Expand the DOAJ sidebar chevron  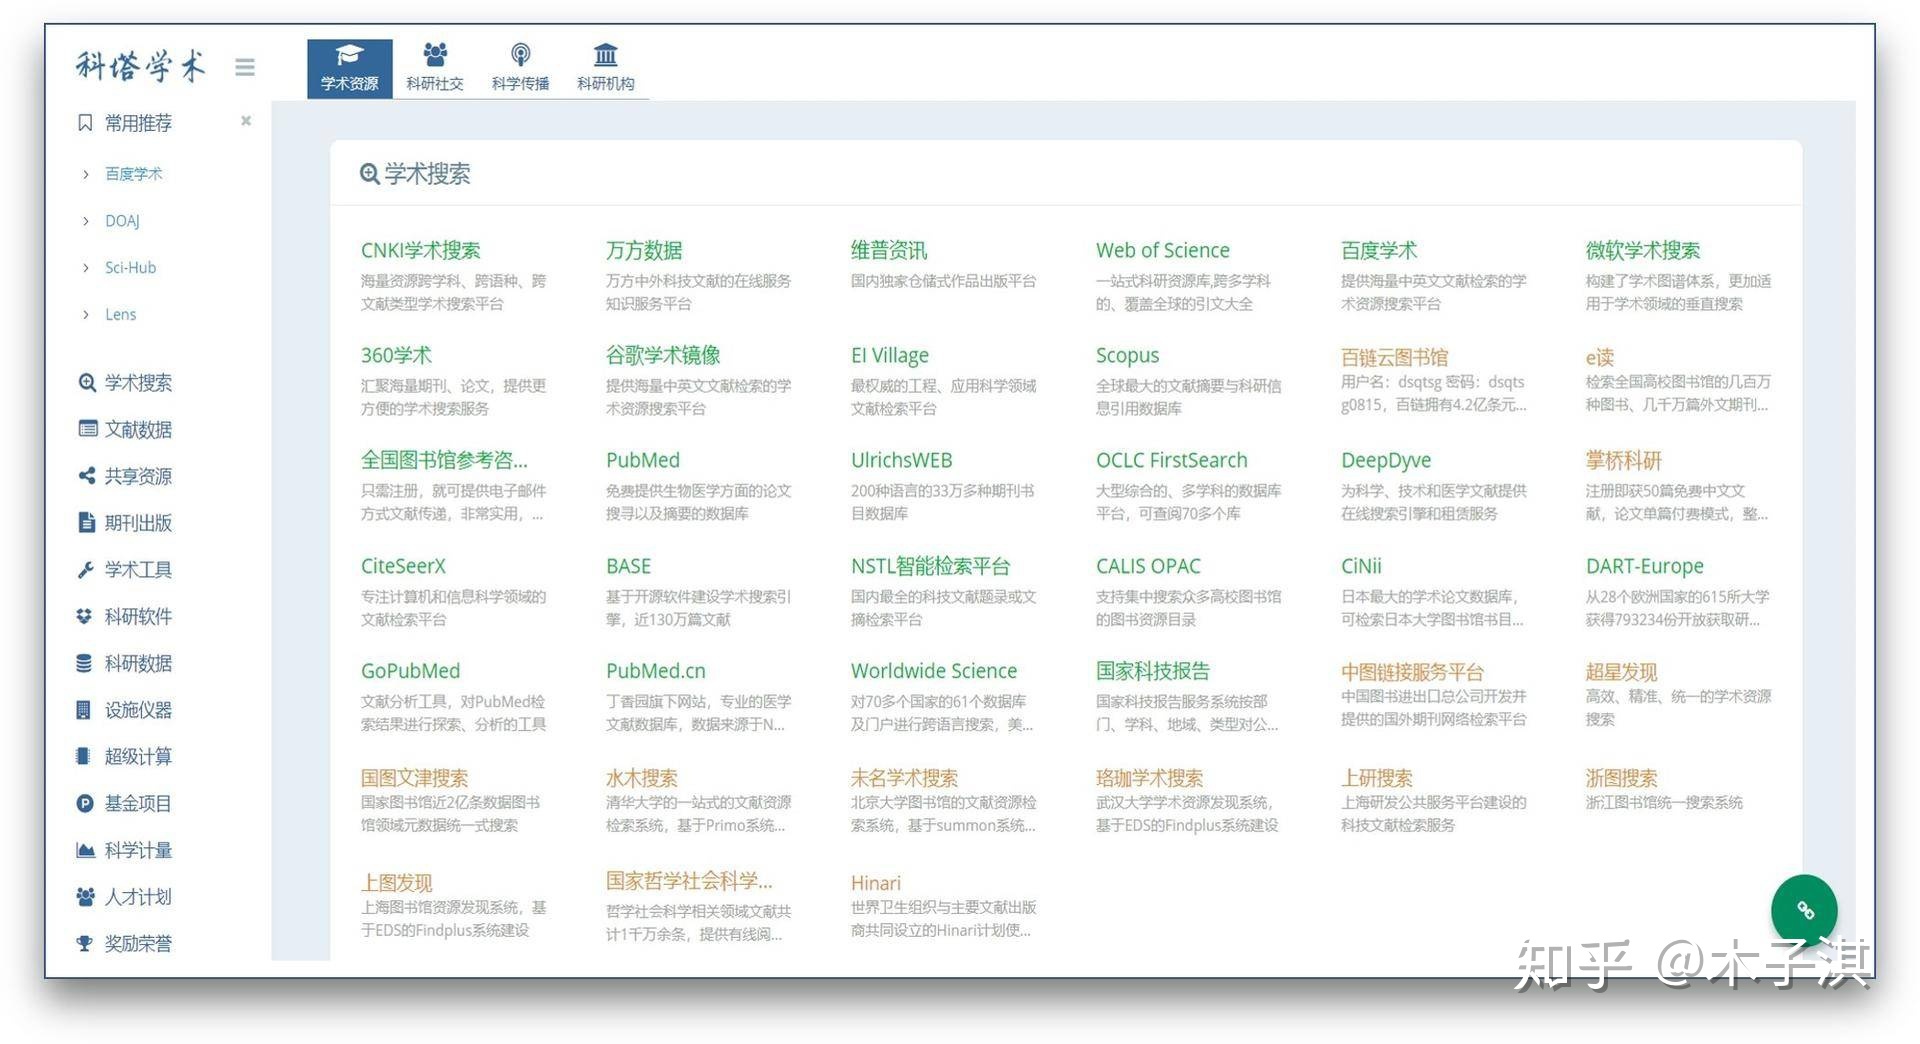tap(86, 221)
